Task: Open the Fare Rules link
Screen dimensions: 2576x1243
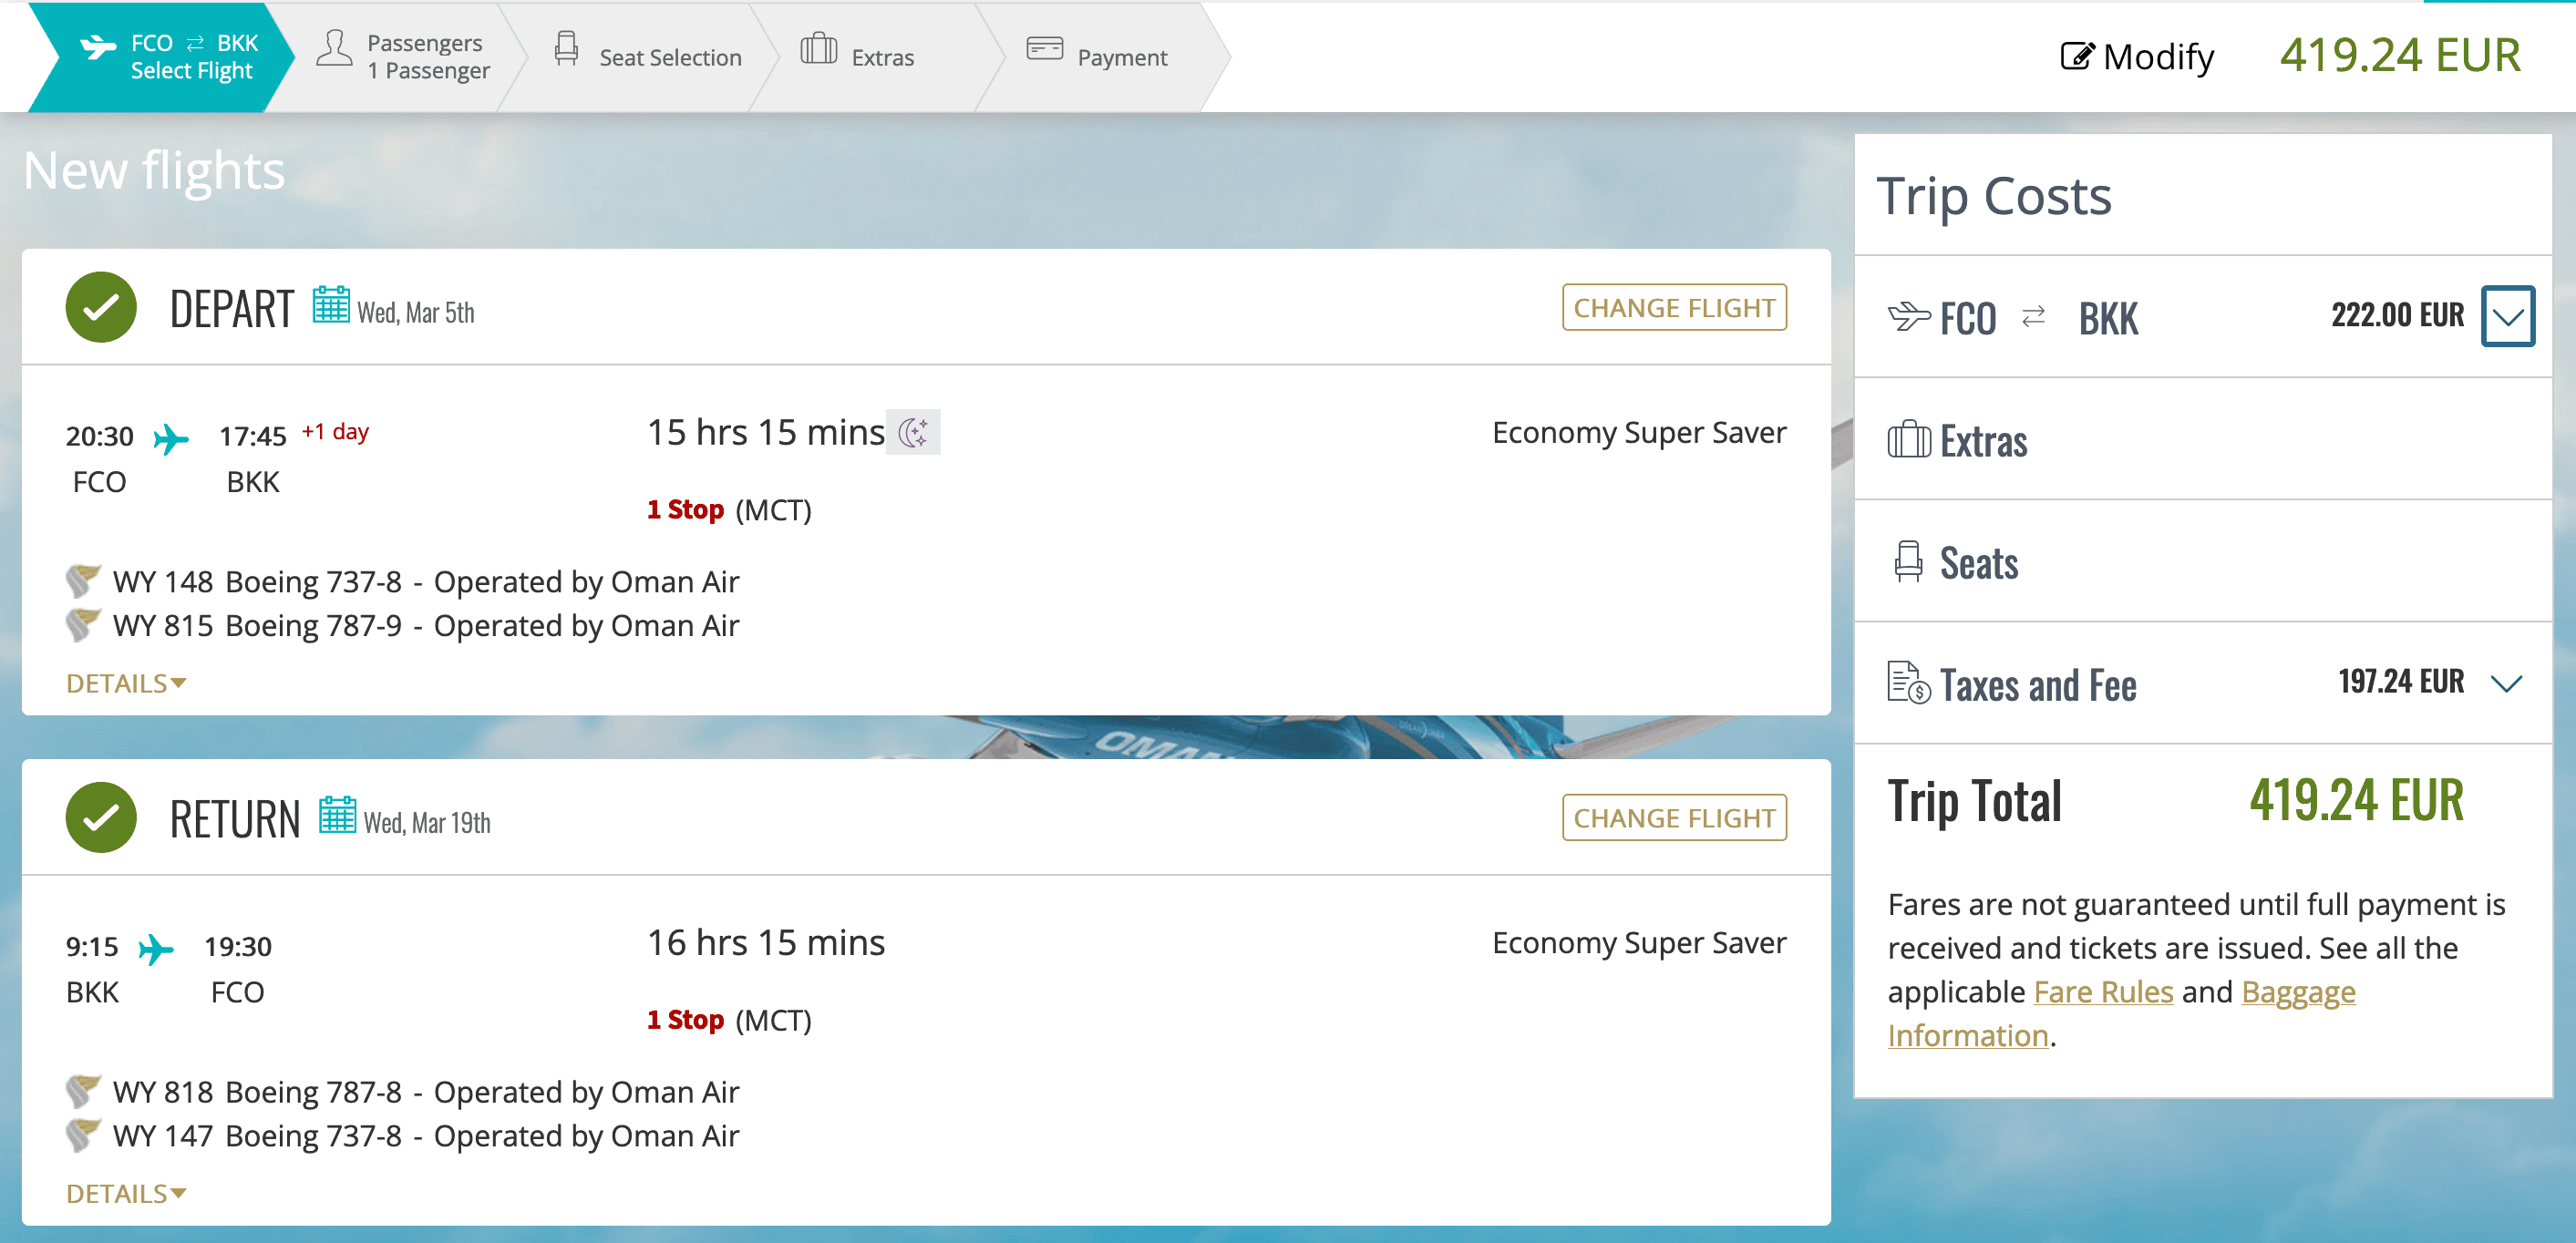Action: [x=2103, y=992]
